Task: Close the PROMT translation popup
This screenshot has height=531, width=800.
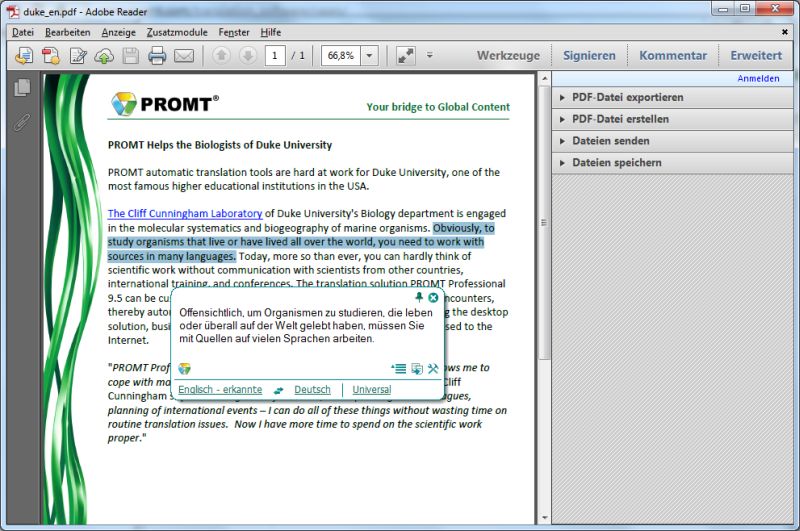Action: (x=433, y=297)
